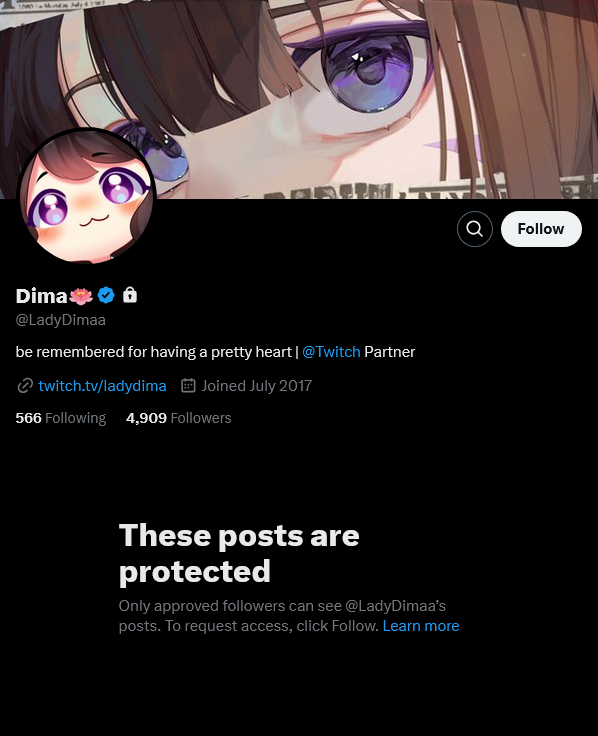Open the @Twitch mention in bio
The width and height of the screenshot is (598, 736).
tap(331, 352)
